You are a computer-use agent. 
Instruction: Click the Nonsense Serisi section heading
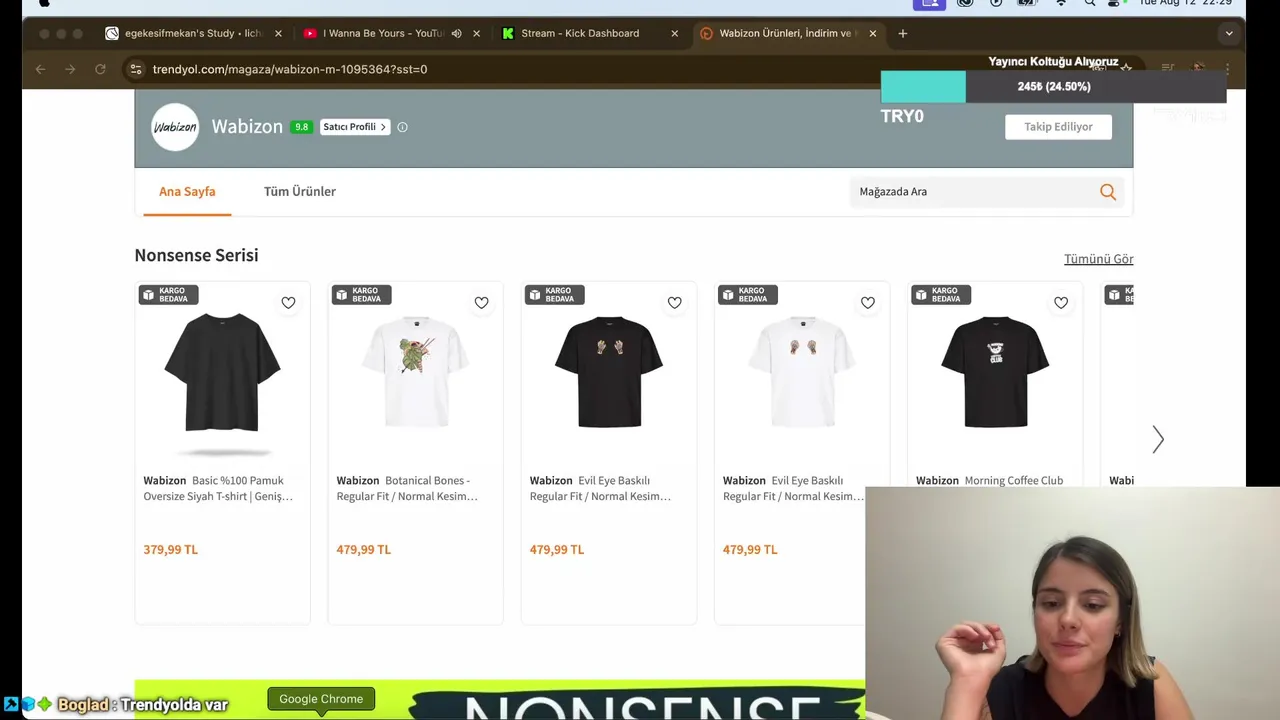tap(196, 255)
